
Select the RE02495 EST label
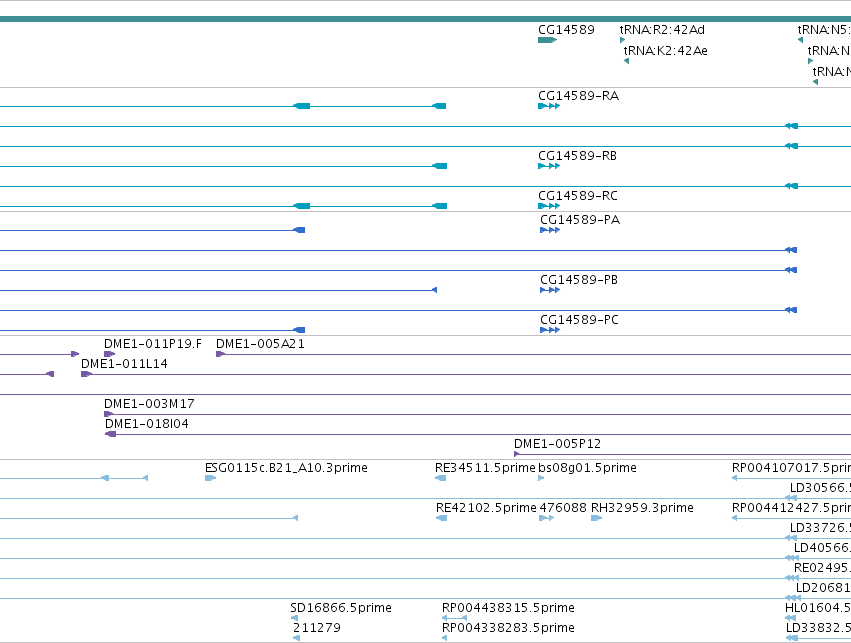tap(822, 568)
